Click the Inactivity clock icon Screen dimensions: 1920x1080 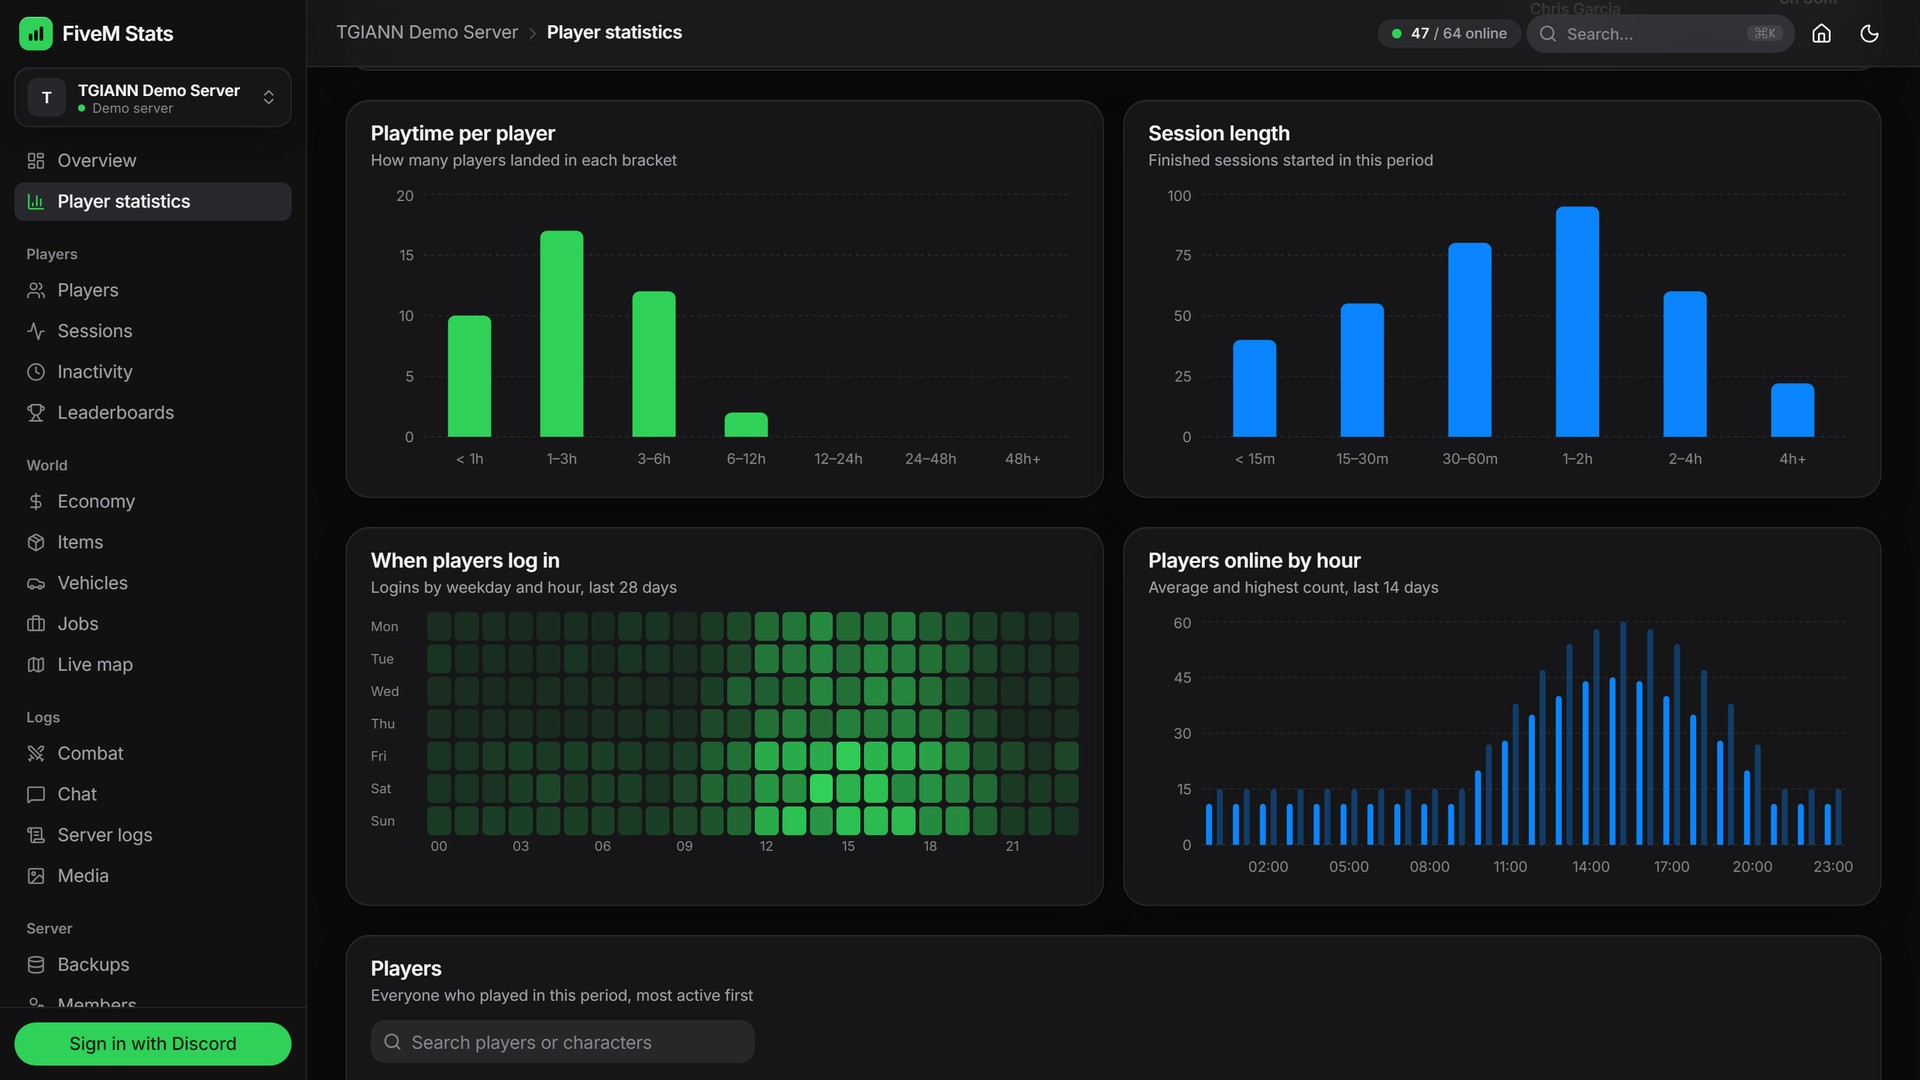(x=36, y=372)
